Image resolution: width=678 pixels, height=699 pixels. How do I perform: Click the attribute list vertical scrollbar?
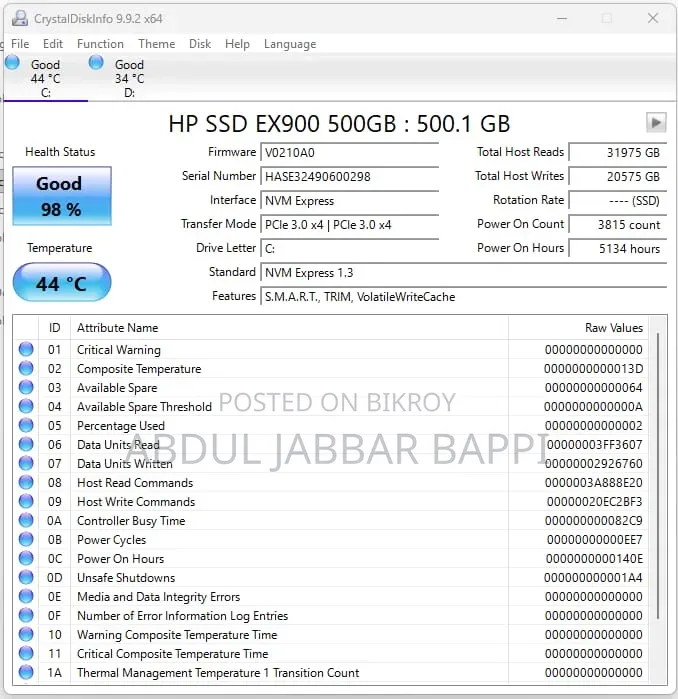pos(658,476)
